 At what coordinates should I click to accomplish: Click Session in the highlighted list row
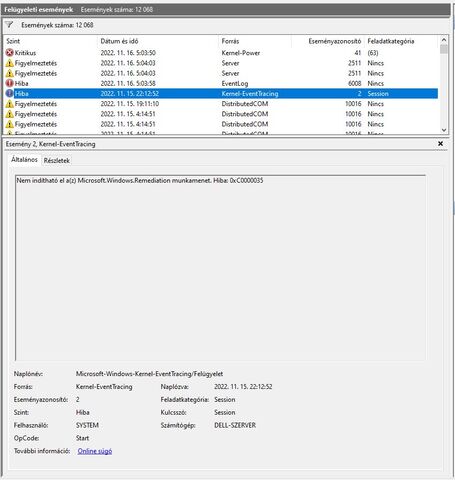[378, 94]
